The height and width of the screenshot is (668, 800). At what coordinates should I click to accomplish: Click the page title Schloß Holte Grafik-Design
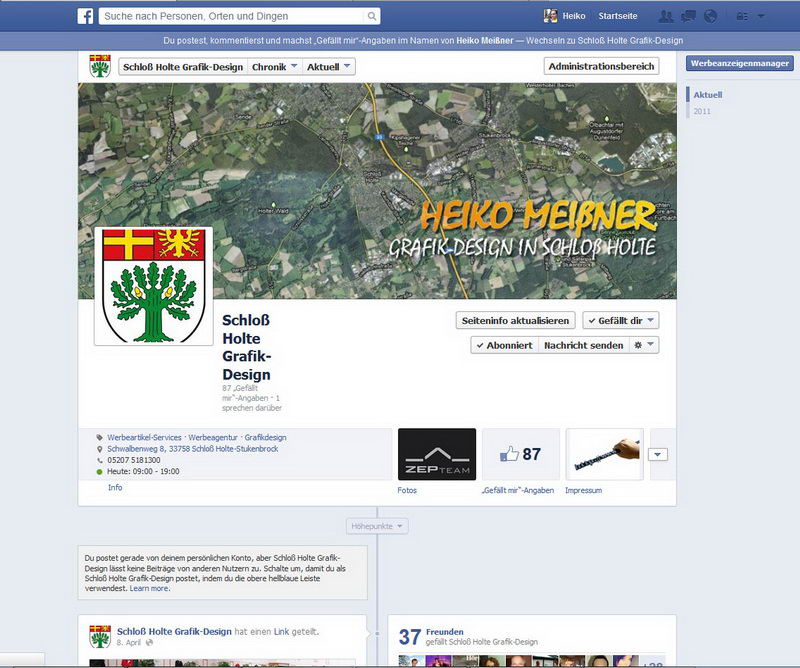(x=246, y=347)
